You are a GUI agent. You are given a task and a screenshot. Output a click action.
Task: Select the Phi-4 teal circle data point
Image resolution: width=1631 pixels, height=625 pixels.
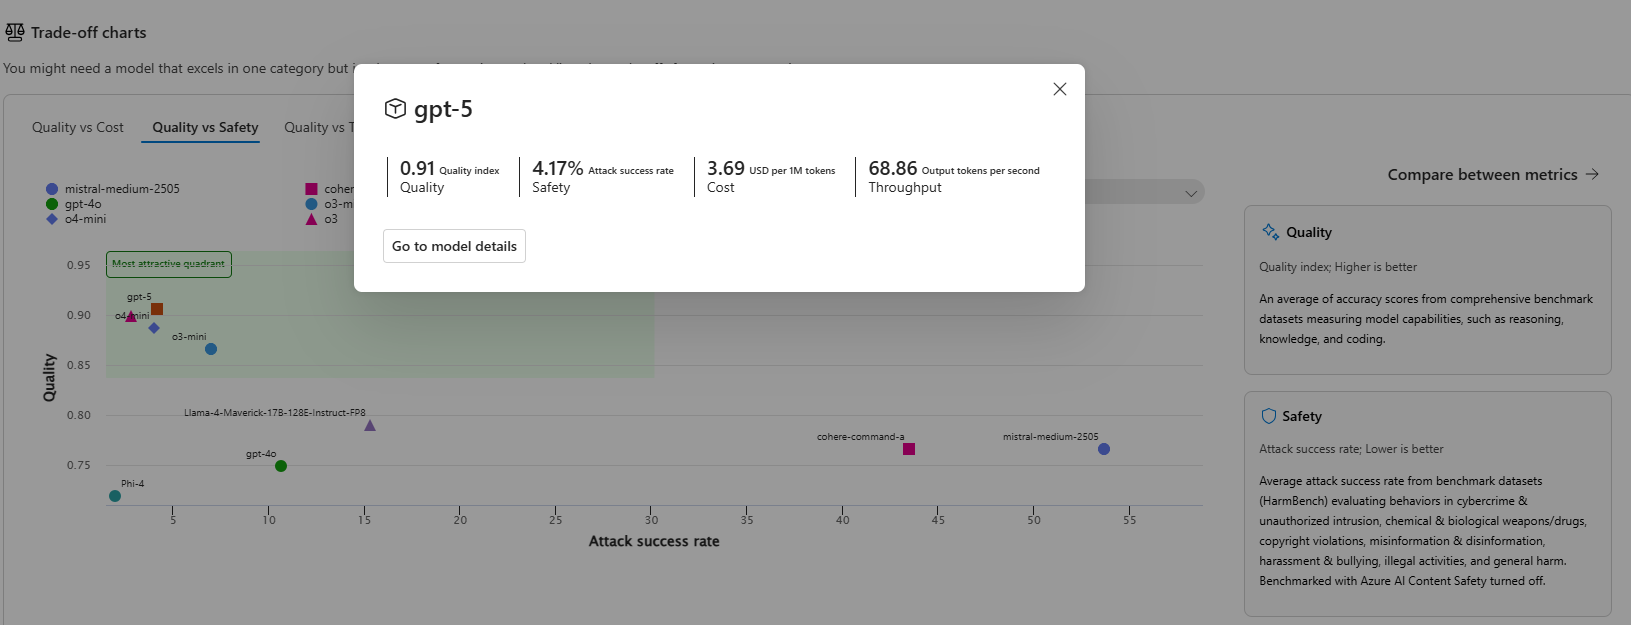point(115,496)
